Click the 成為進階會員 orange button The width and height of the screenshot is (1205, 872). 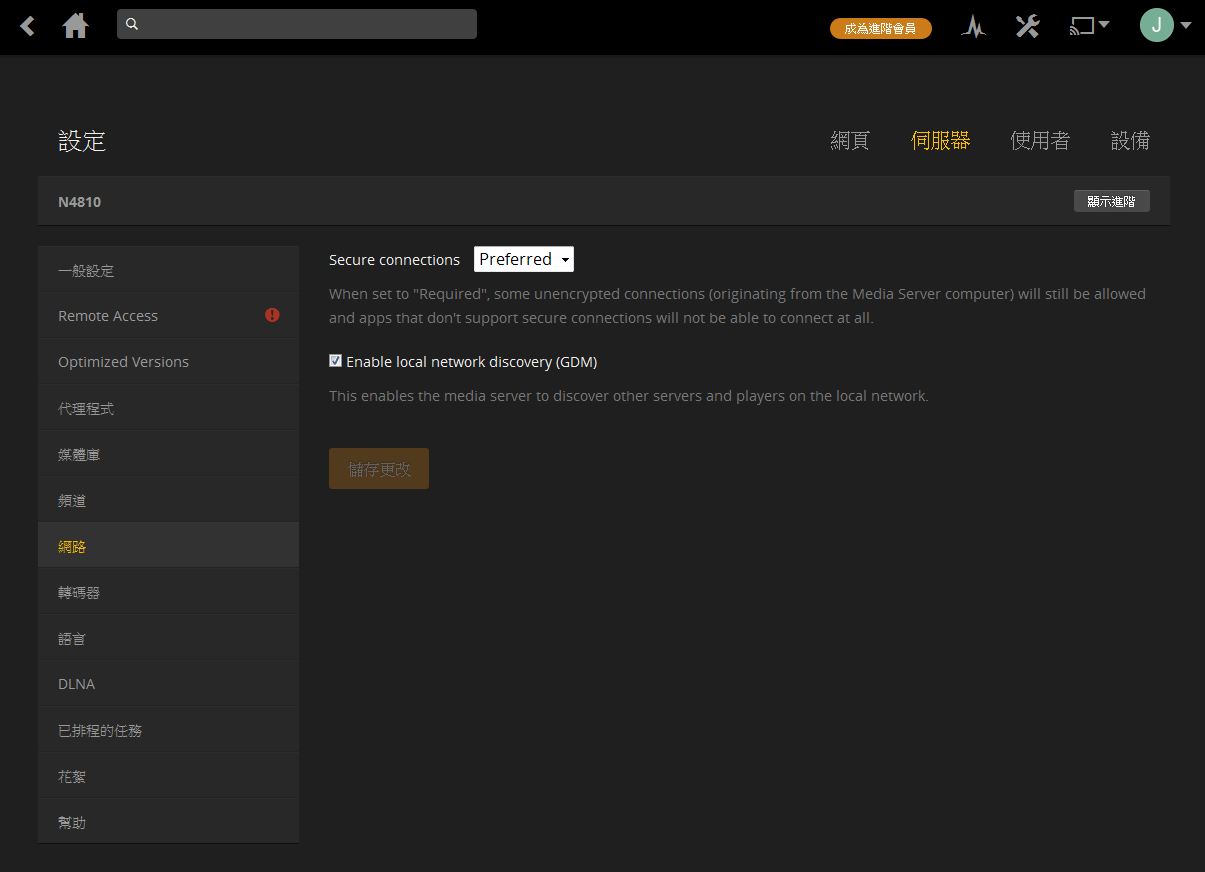pos(880,28)
